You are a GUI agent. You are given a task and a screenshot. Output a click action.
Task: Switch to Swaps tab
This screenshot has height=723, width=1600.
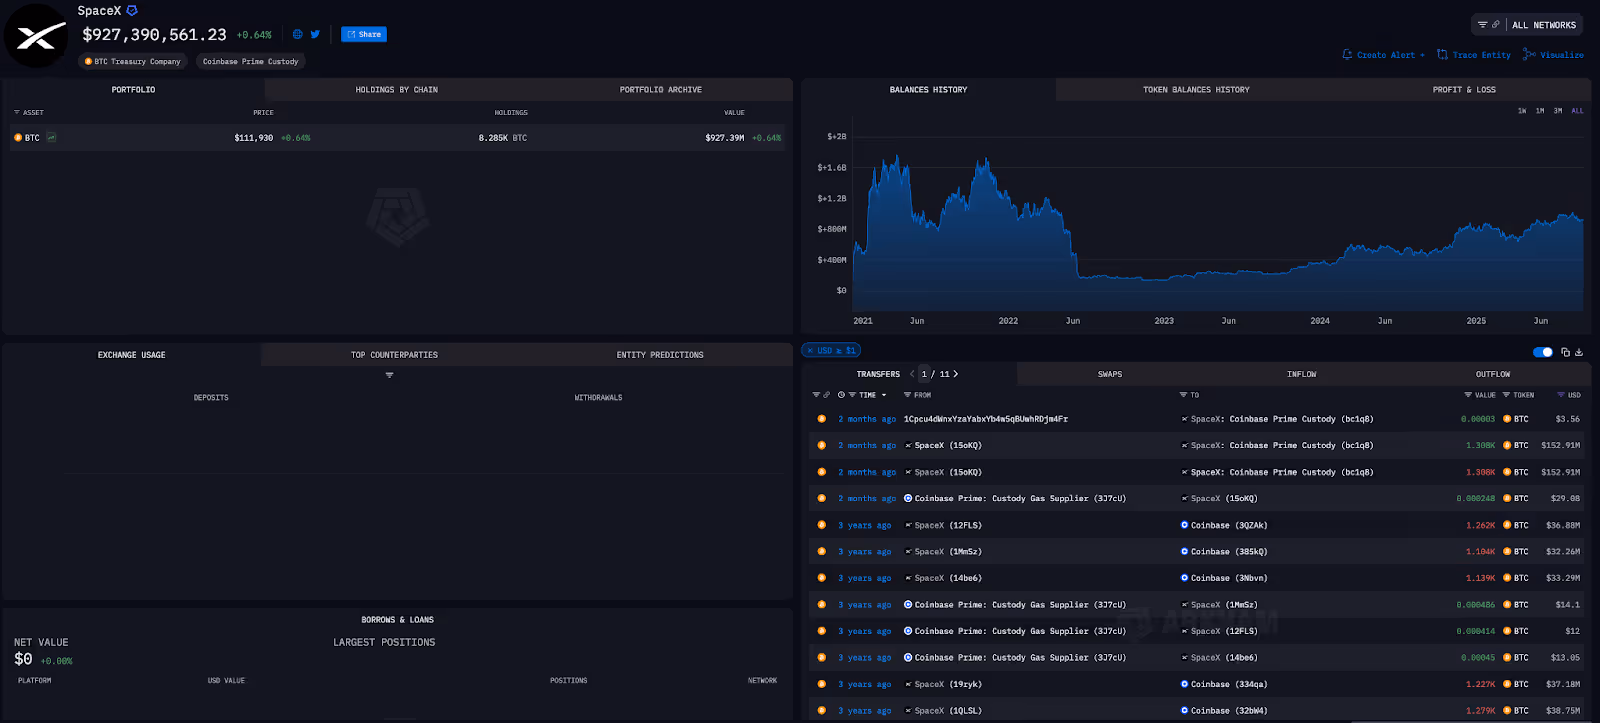pos(1110,374)
